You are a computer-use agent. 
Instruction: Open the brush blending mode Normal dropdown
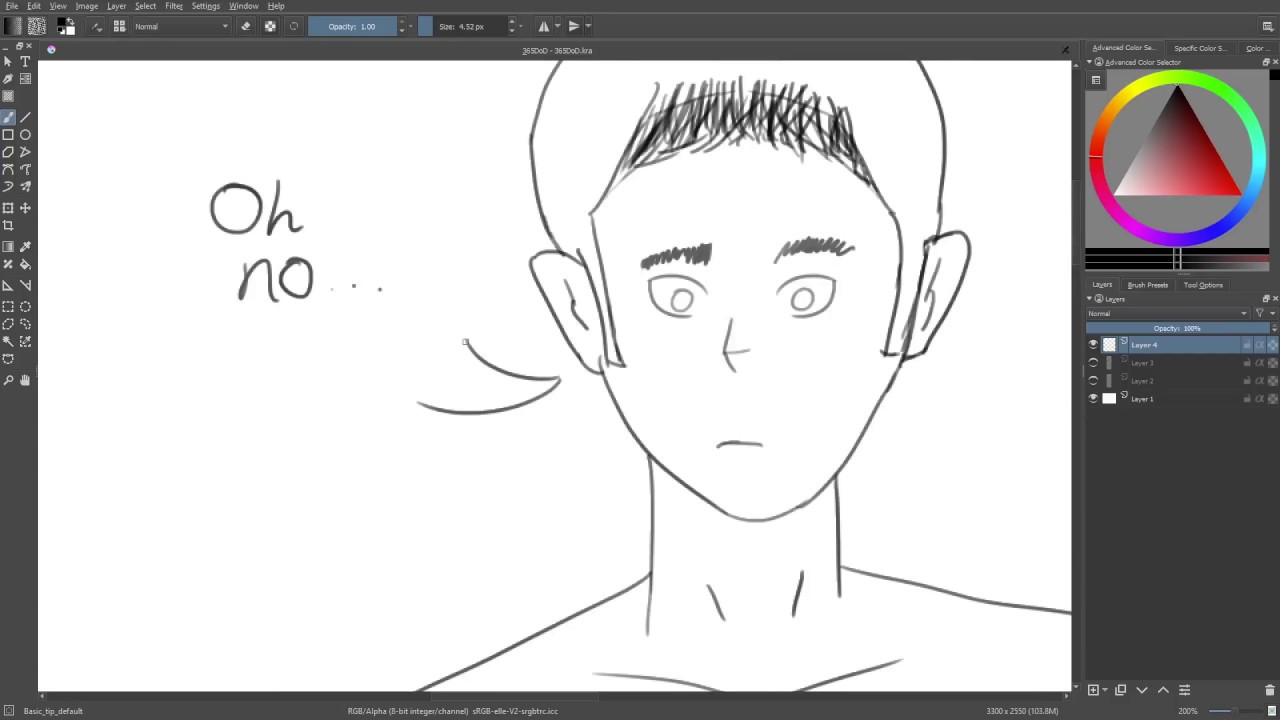[x=182, y=26]
